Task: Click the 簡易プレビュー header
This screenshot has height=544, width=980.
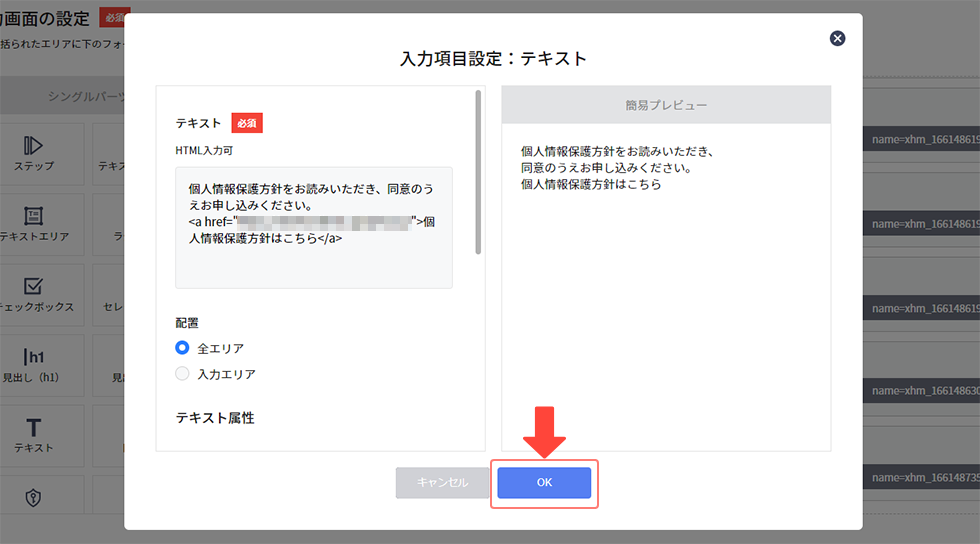Action: 666,105
